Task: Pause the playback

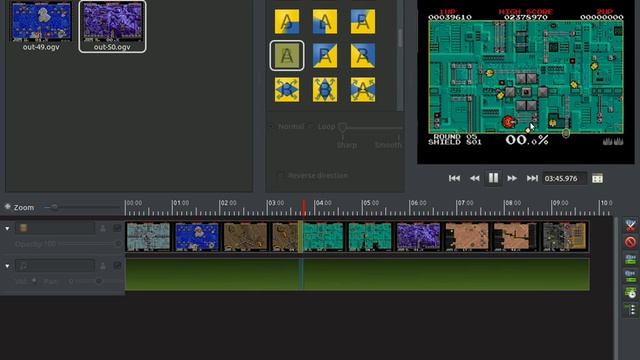Action: click(493, 178)
